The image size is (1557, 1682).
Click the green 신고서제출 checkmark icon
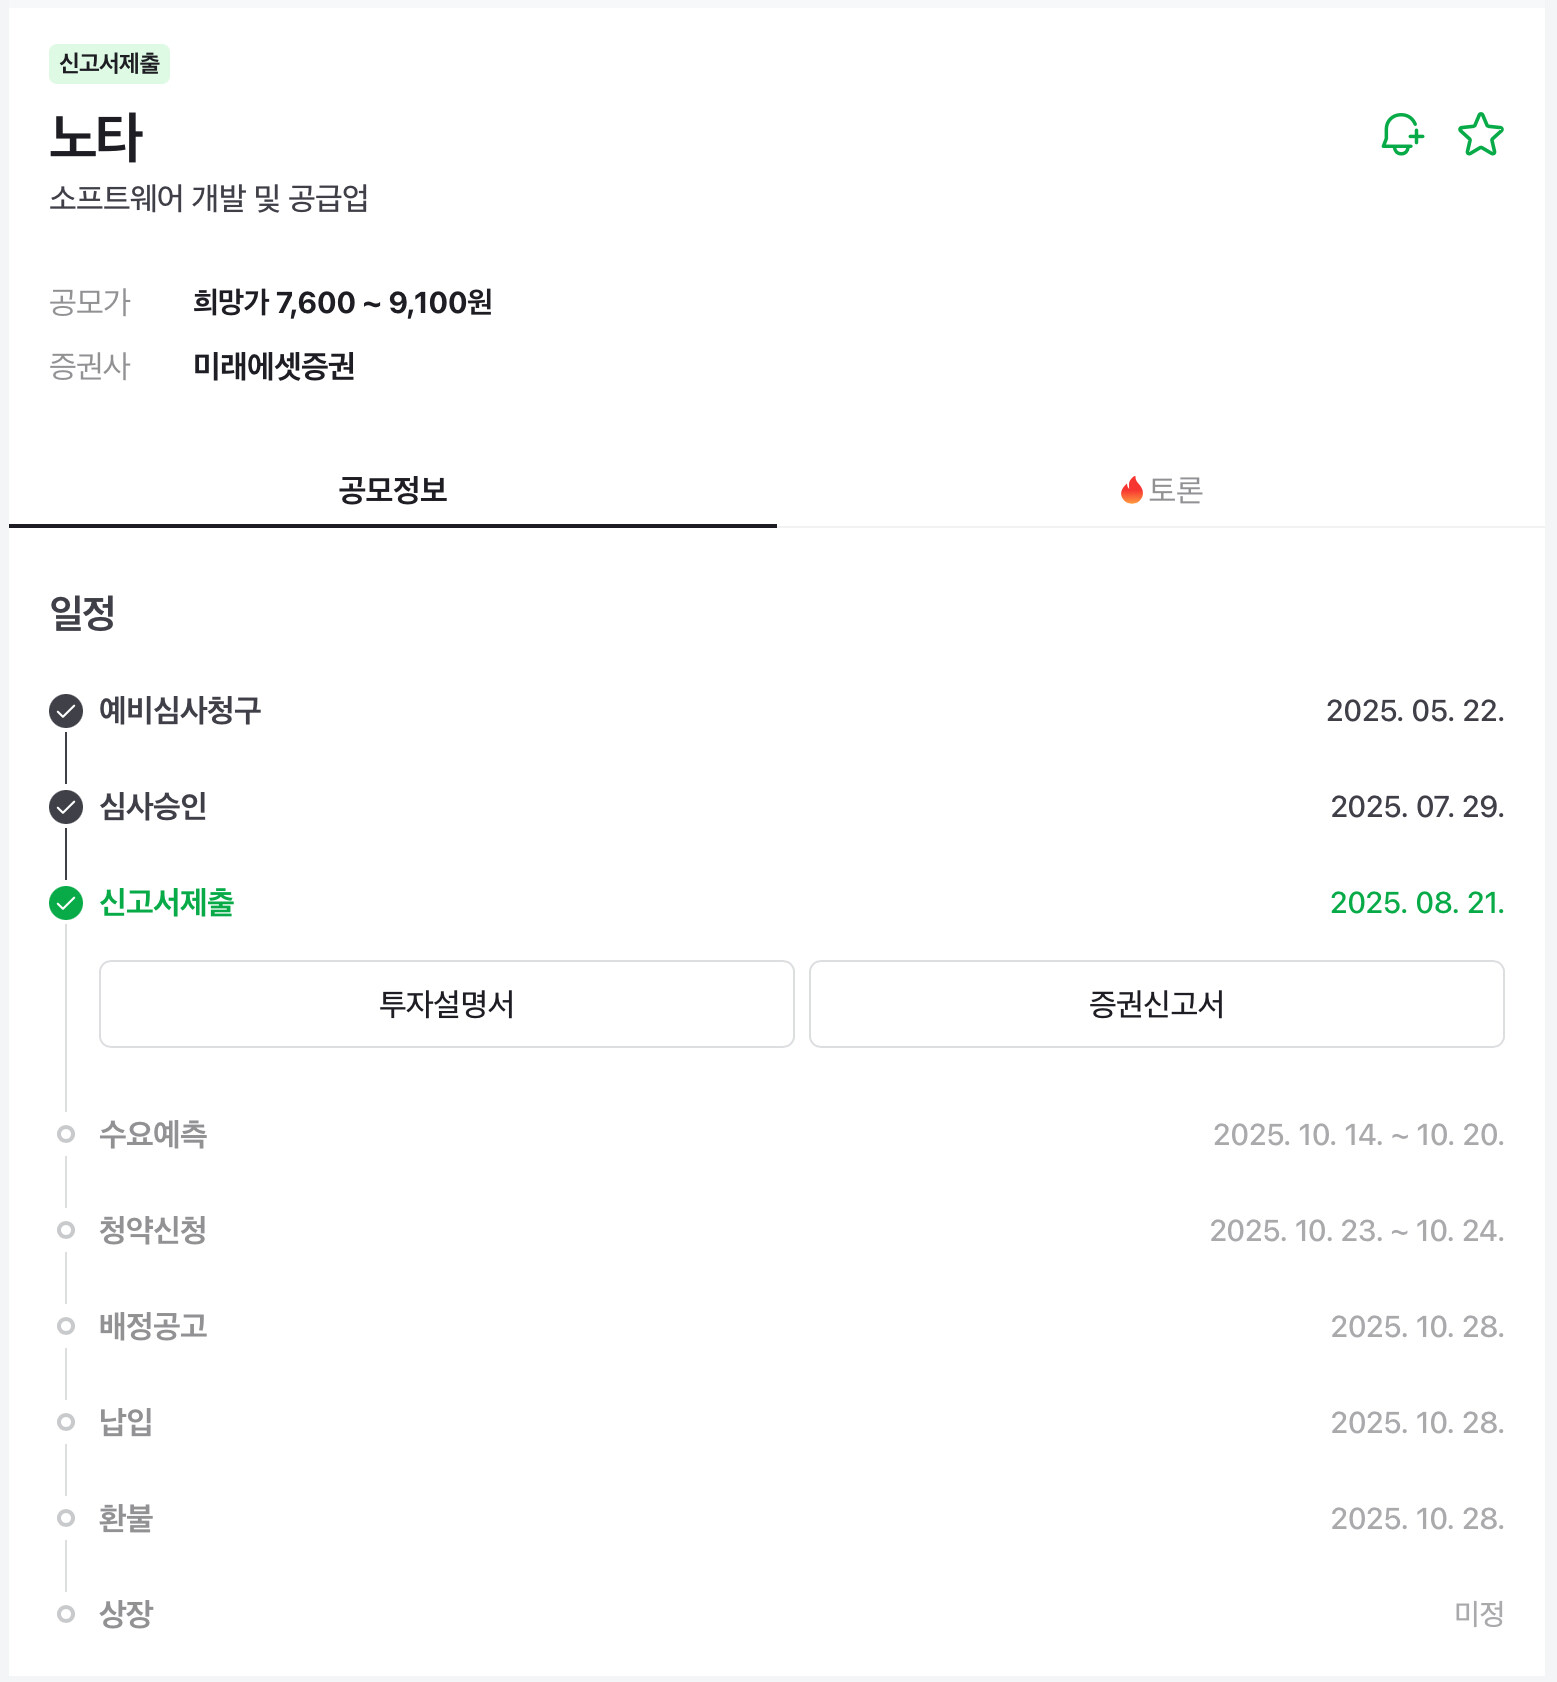click(x=66, y=903)
